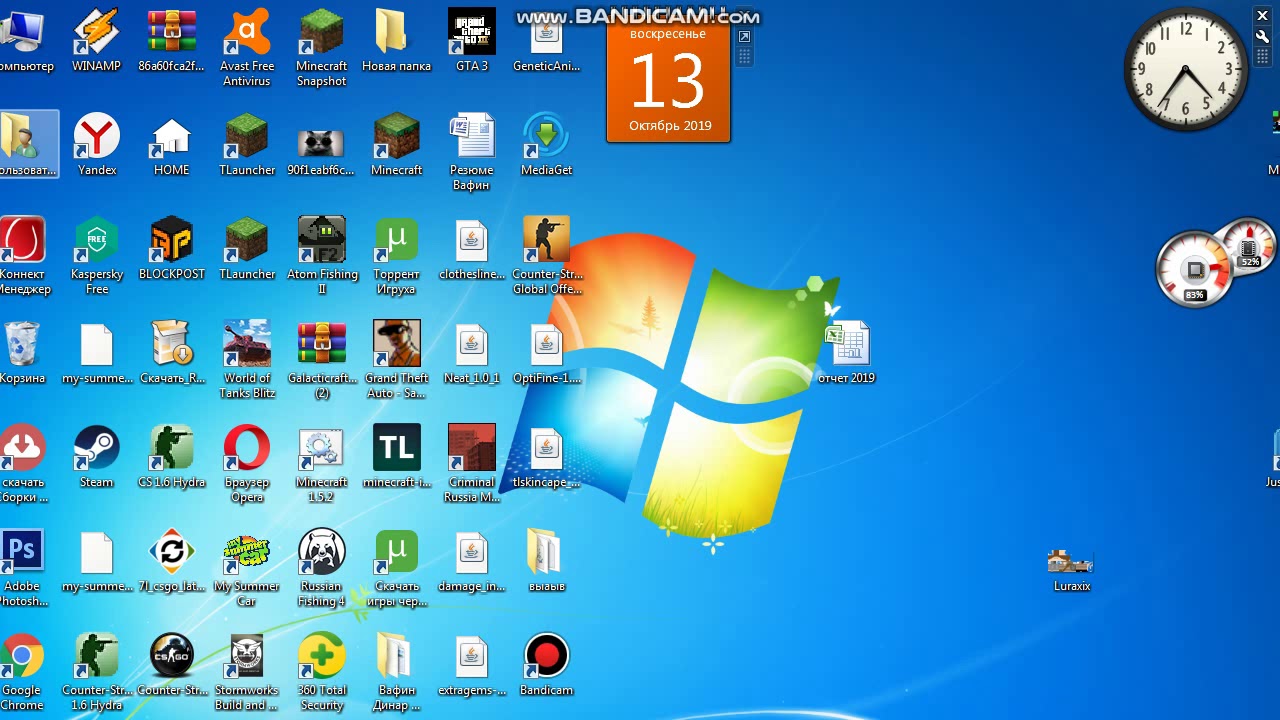Select the tlskincape jar file
1280x720 pixels.
pos(547,456)
